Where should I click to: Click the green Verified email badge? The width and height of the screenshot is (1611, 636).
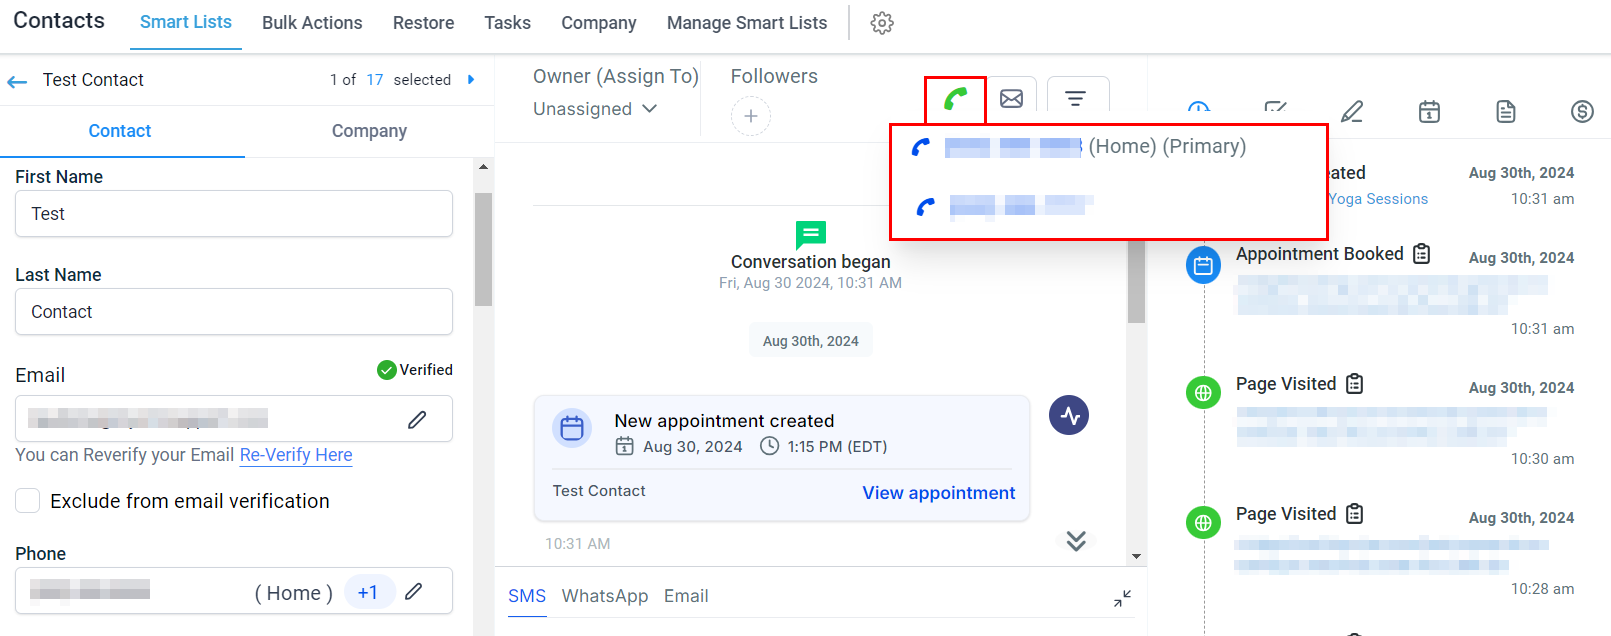[x=415, y=370]
